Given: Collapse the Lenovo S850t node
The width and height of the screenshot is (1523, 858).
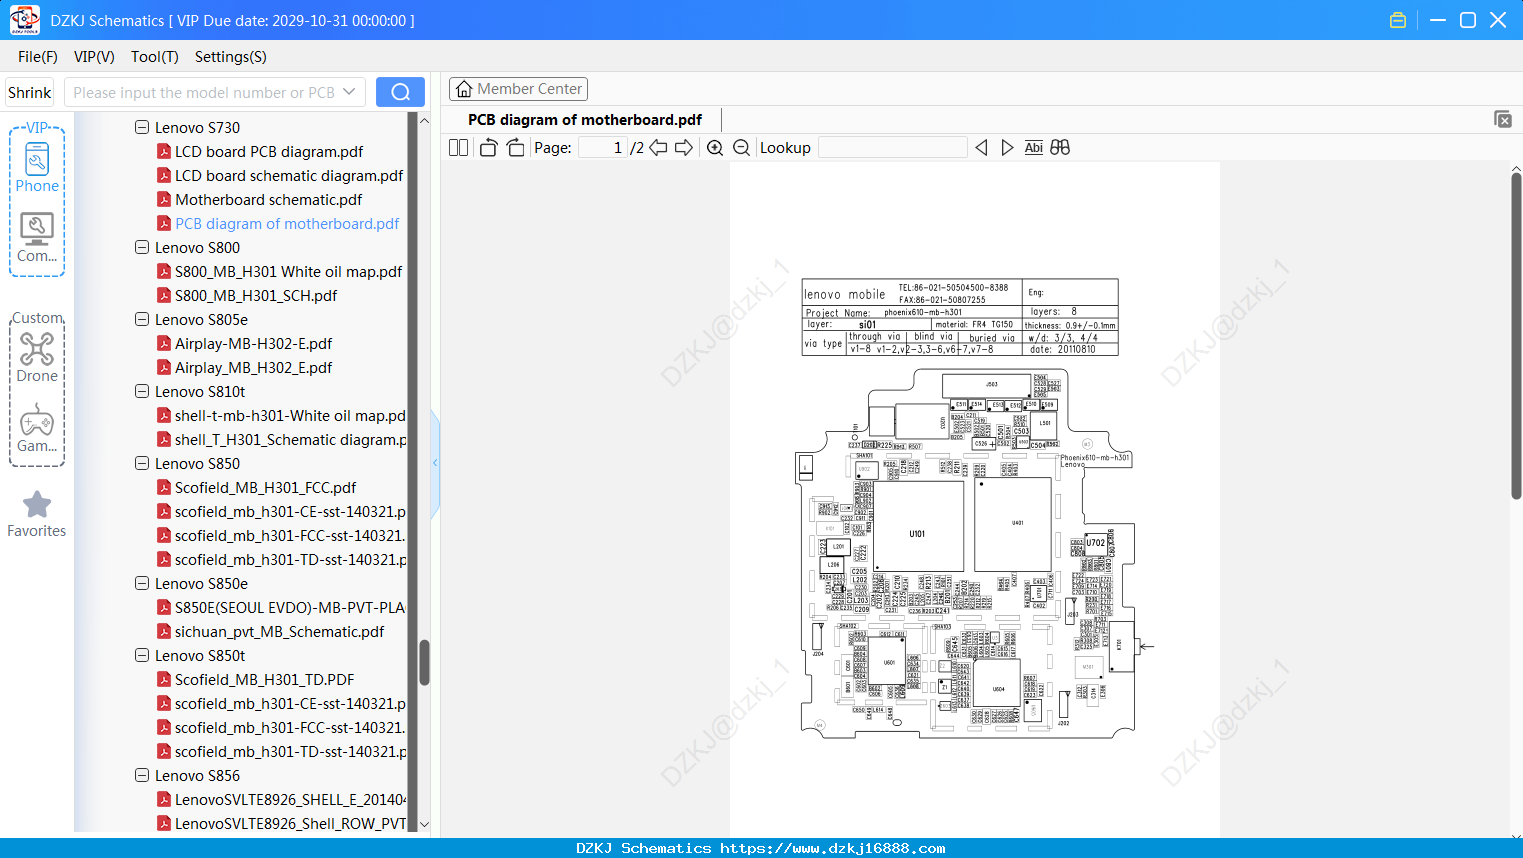Looking at the screenshot, I should 142,656.
